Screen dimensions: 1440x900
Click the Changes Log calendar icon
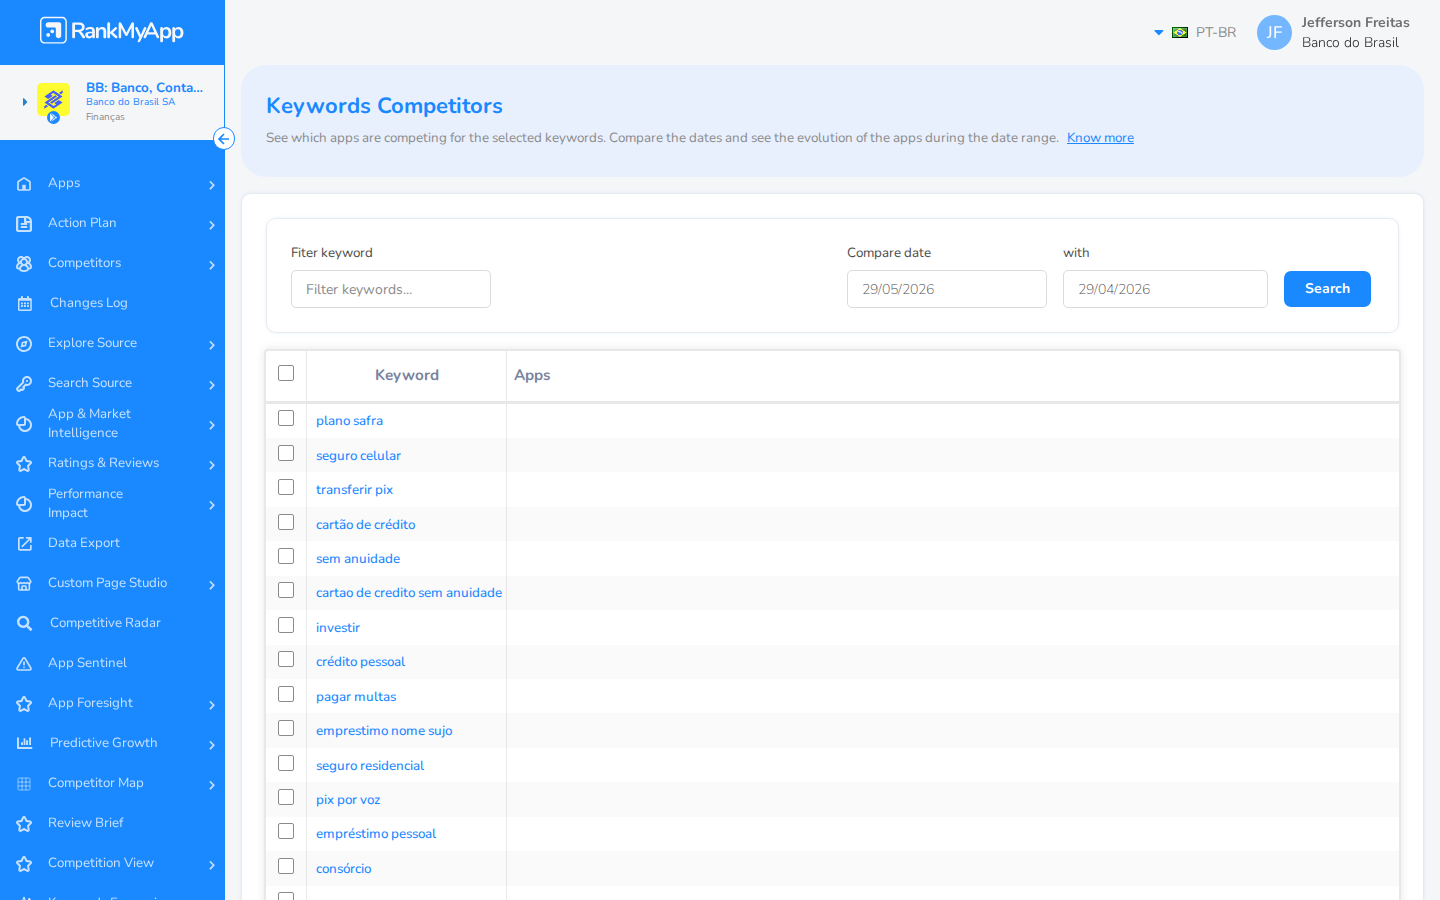click(x=24, y=304)
